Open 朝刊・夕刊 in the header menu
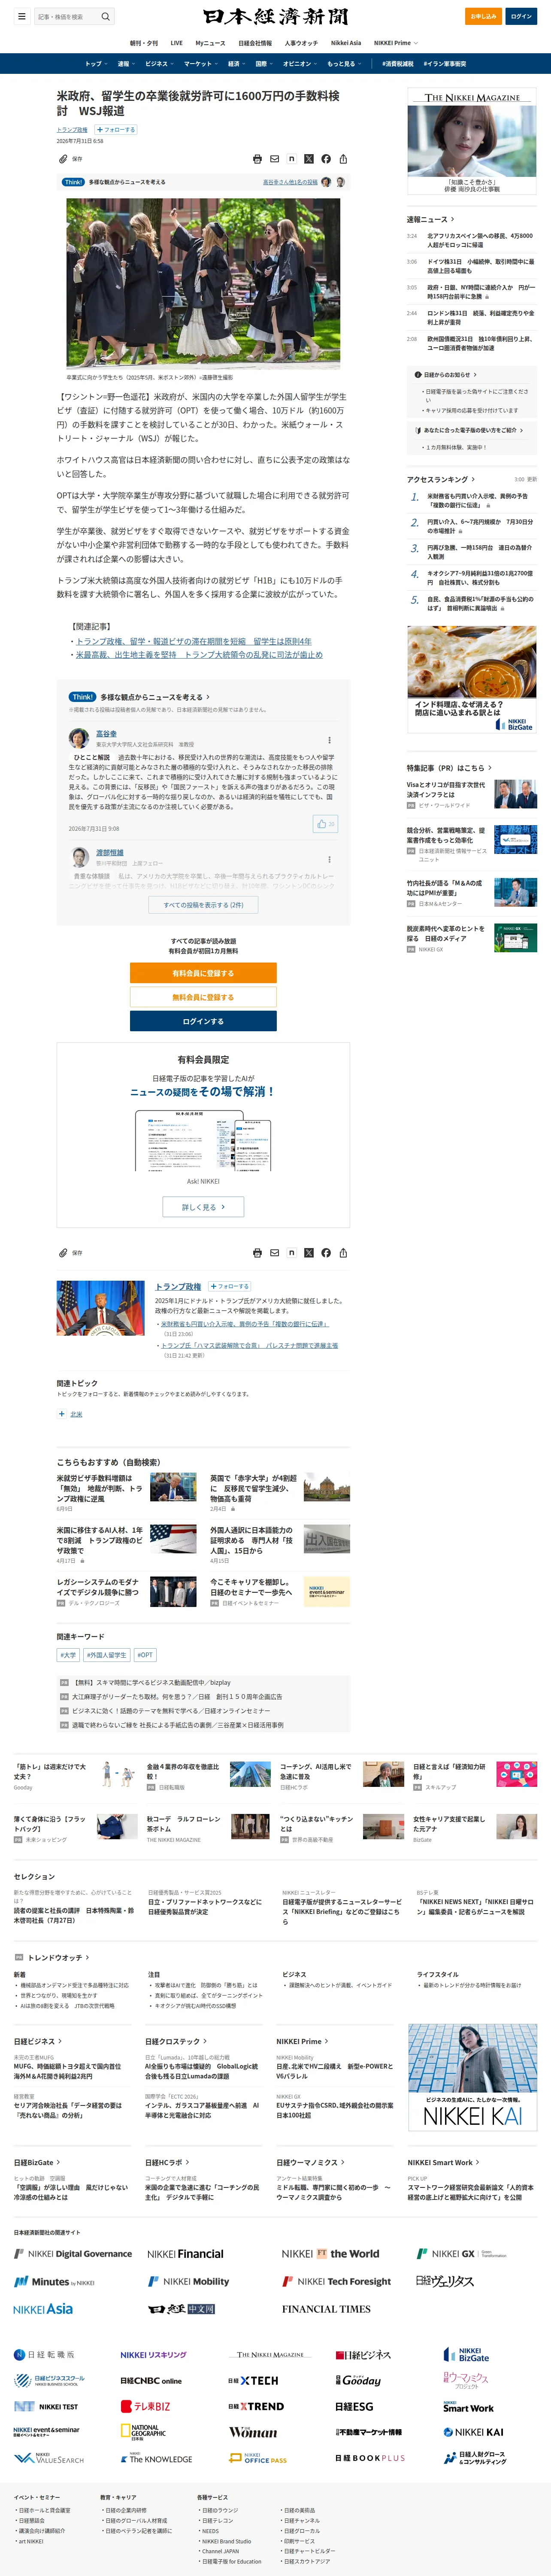The height and width of the screenshot is (2576, 551). [144, 43]
